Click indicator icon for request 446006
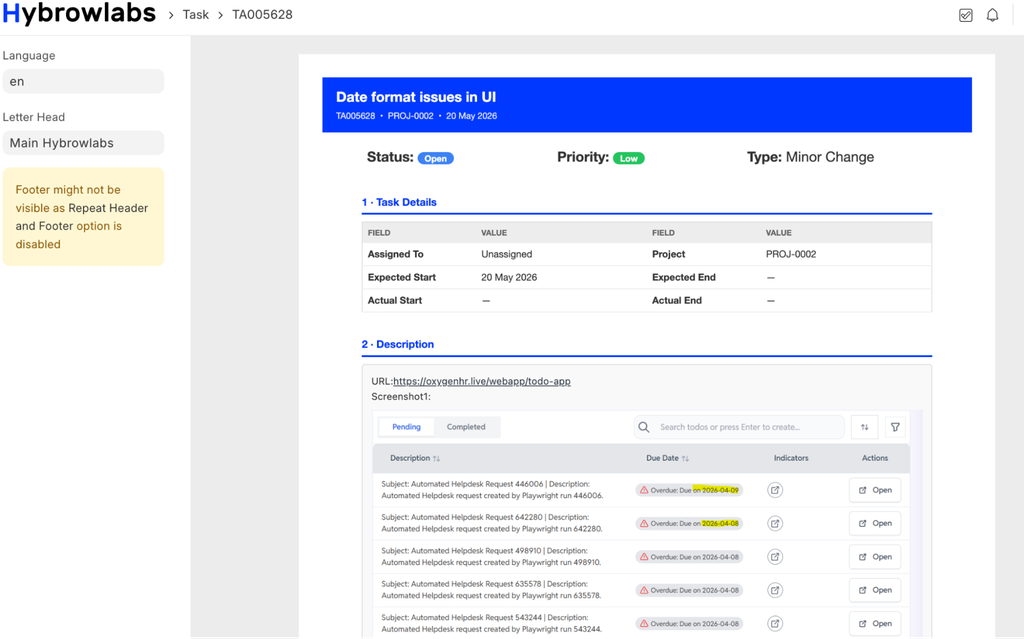Viewport: 1024px width, 639px height. click(x=775, y=490)
